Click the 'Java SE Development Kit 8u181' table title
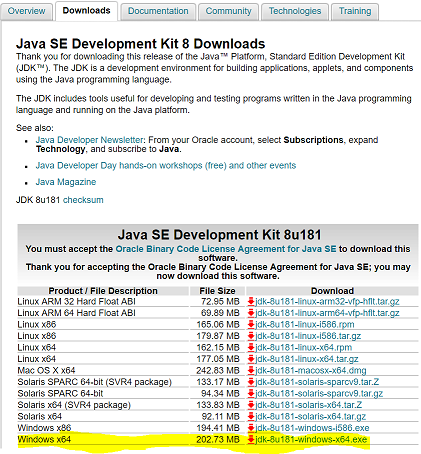This screenshot has width=421, height=454. tap(219, 235)
